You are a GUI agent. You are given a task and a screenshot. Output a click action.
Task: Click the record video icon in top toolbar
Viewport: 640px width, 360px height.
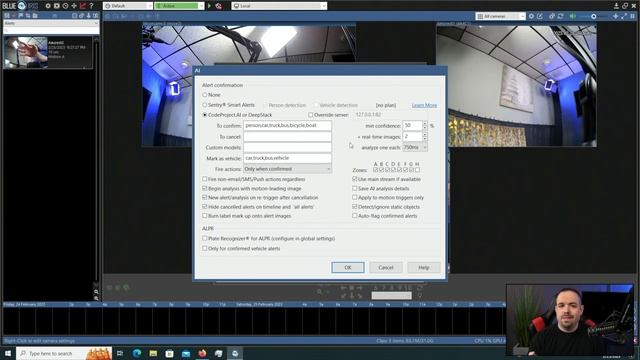tap(57, 6)
